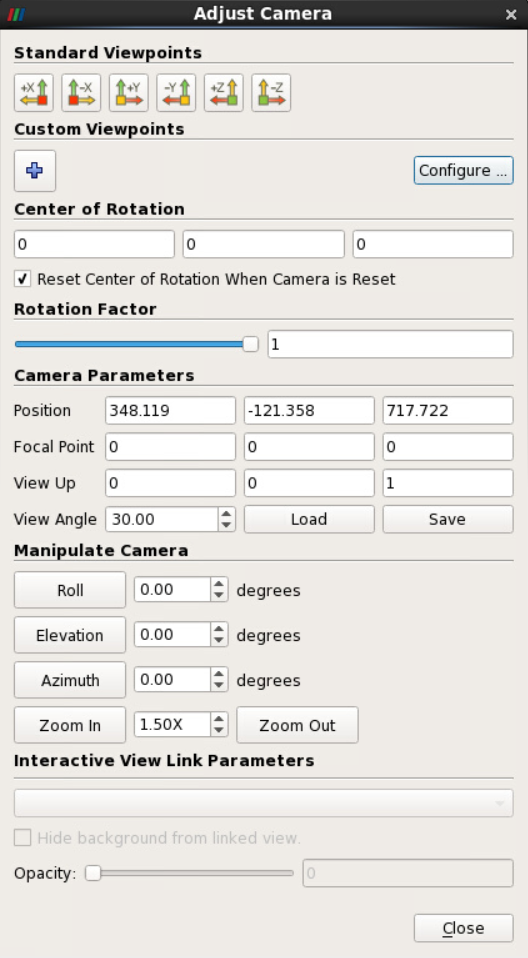Apply the Elevation button

70,635
